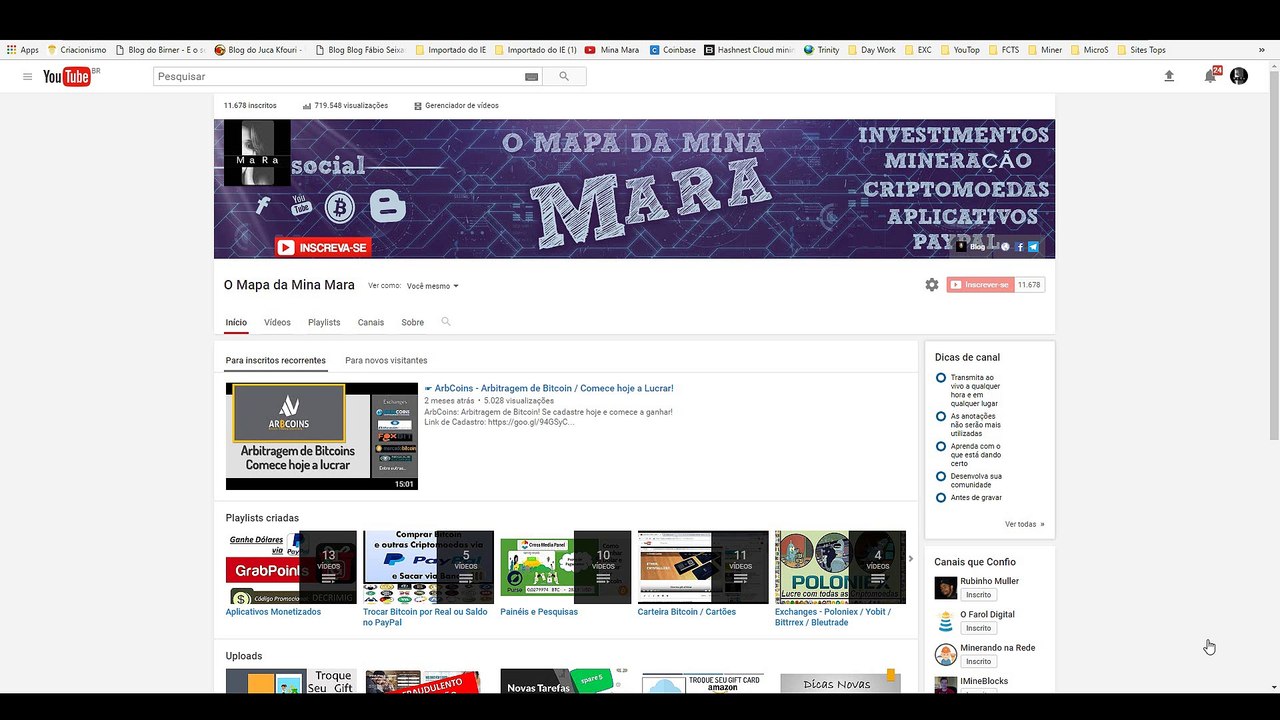View the '719.548 visualizações' analytics link

click(x=345, y=105)
